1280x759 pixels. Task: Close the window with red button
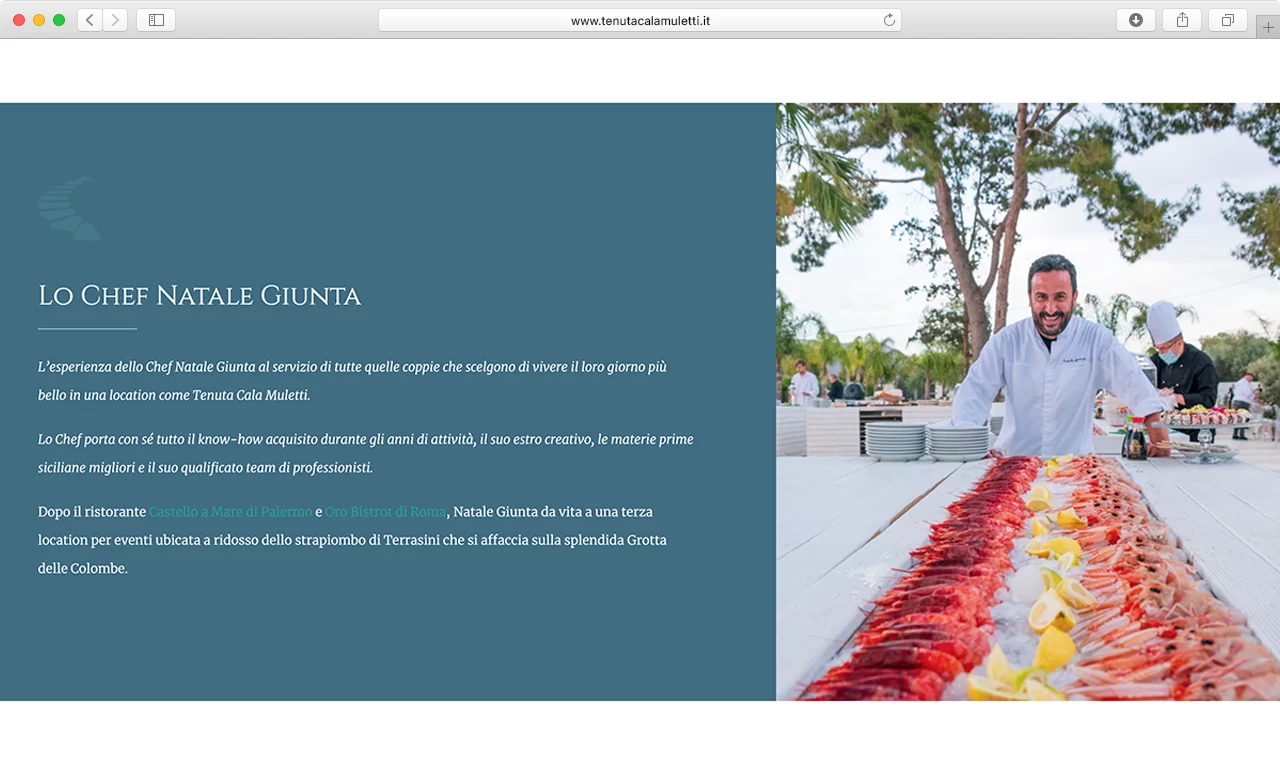tap(19, 20)
